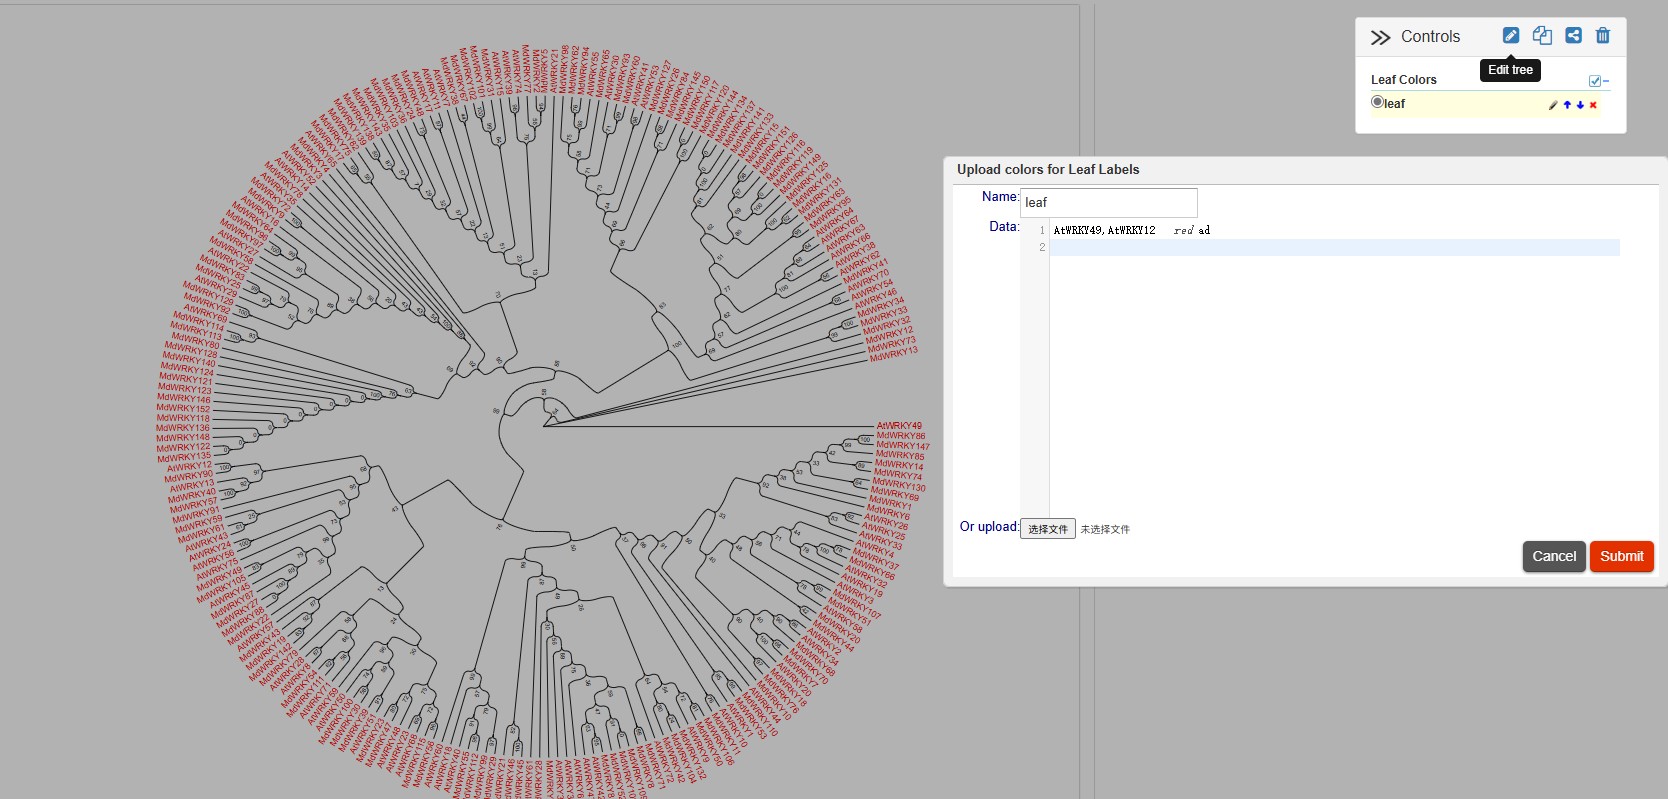Move leaf dataset down with blue arrow
This screenshot has width=1668, height=799.
tap(1580, 105)
